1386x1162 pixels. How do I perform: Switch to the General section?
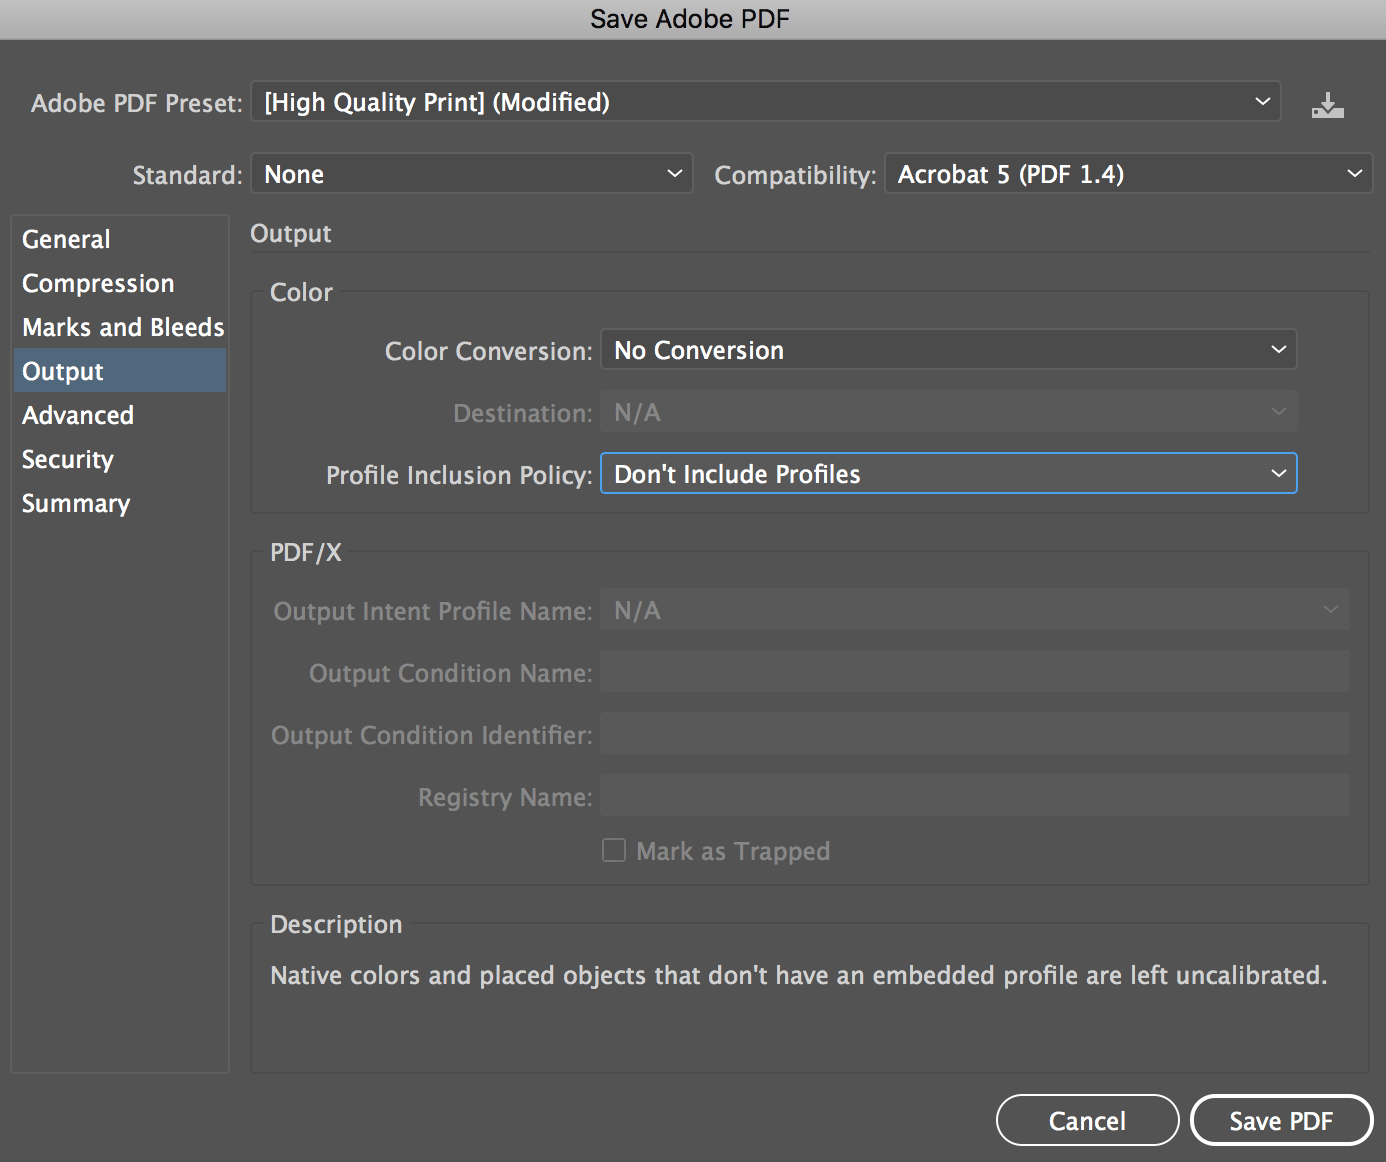(119, 239)
